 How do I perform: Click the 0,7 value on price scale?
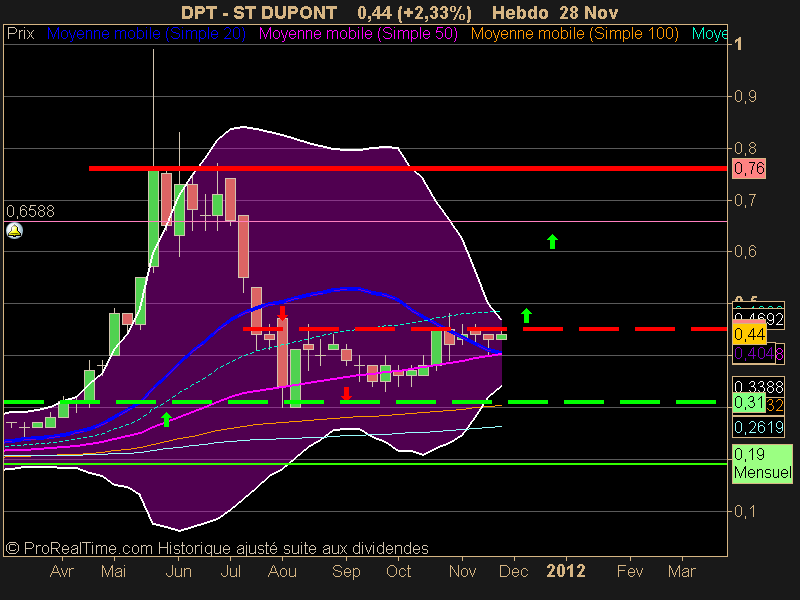point(745,200)
